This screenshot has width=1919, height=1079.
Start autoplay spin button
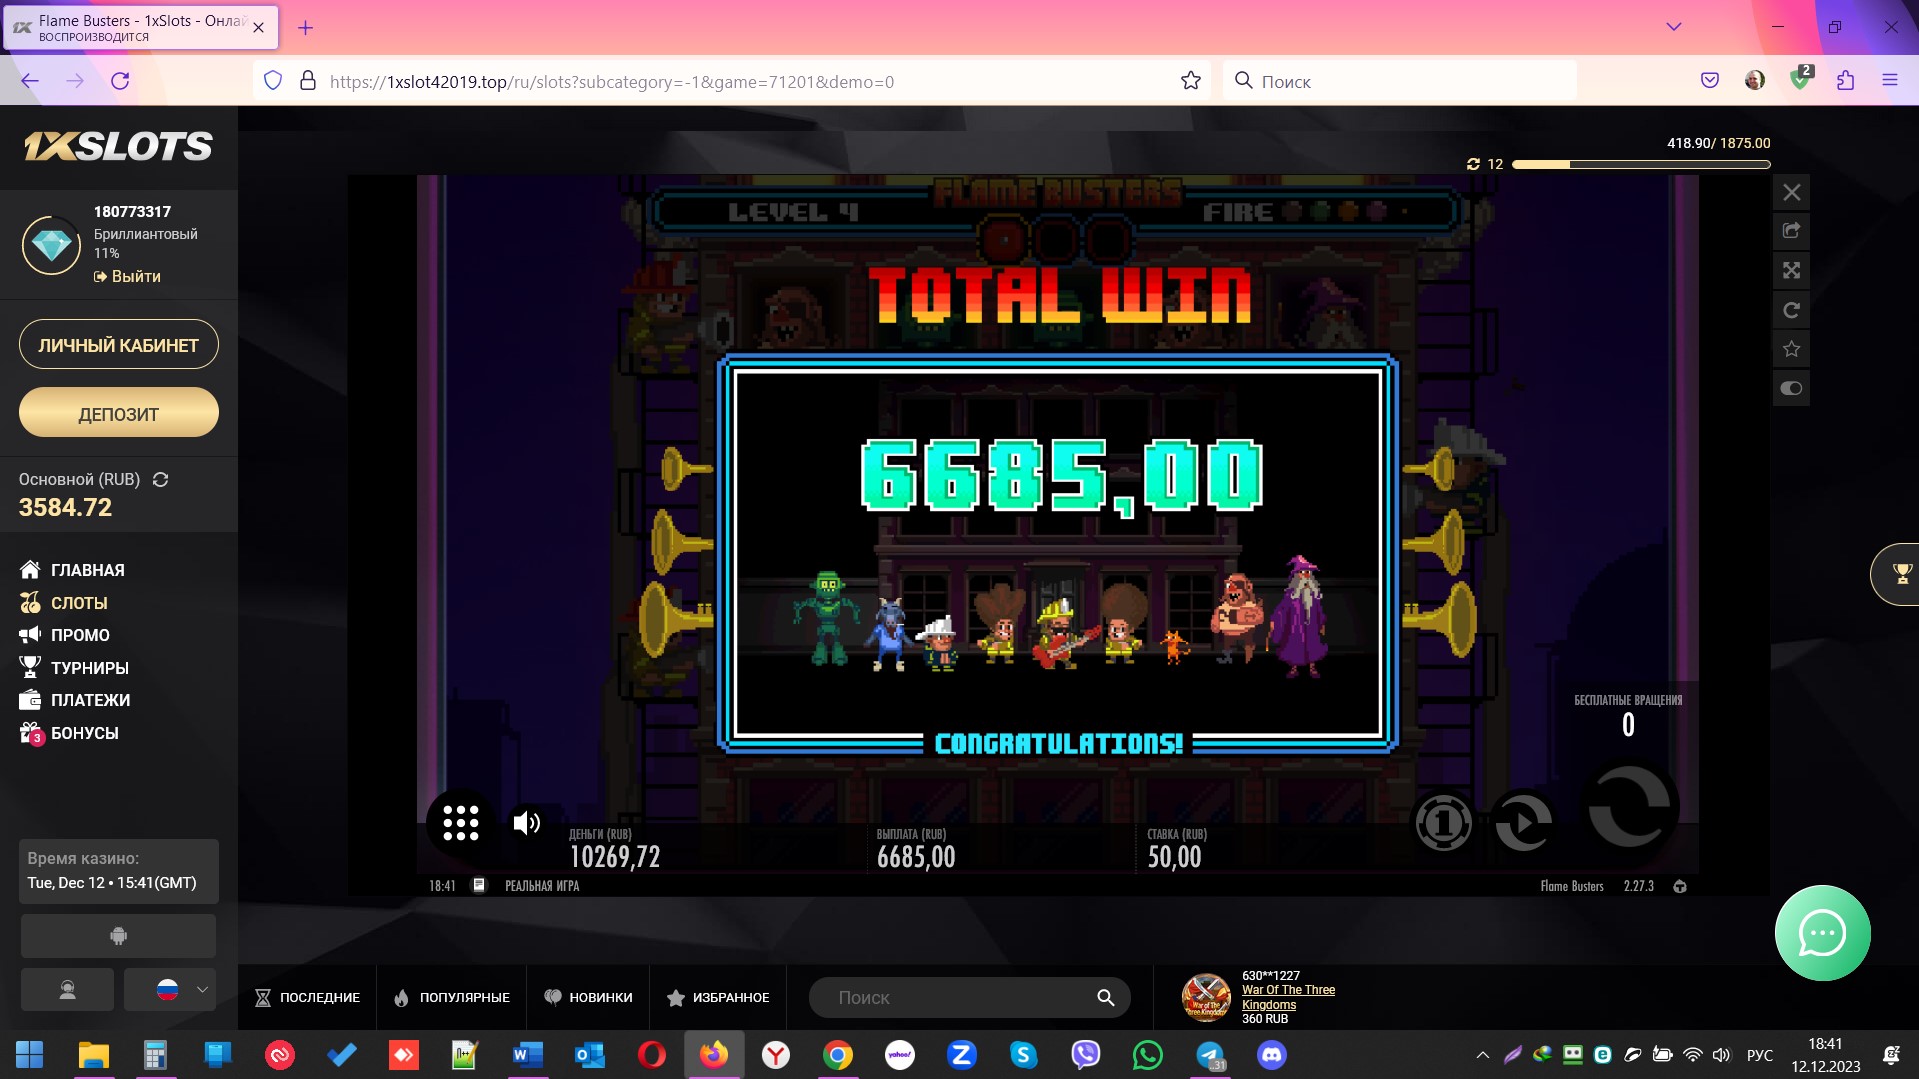point(1523,823)
